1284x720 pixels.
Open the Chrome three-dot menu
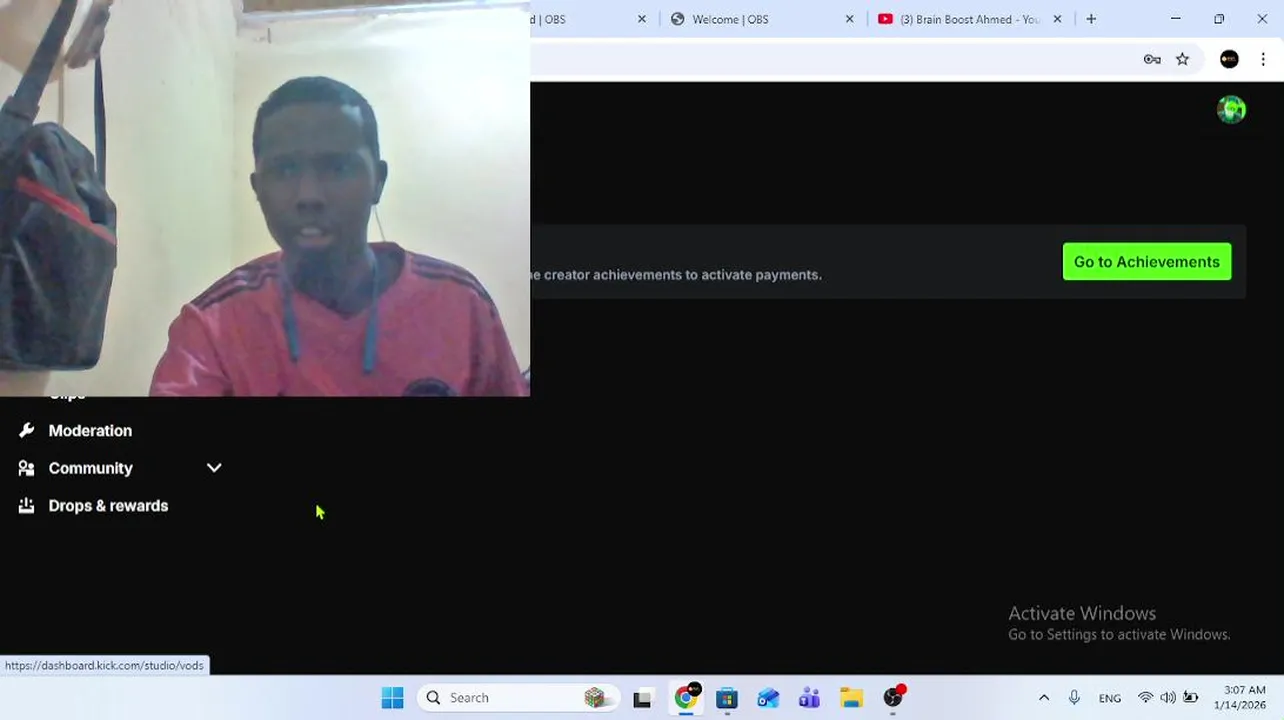tap(1263, 59)
